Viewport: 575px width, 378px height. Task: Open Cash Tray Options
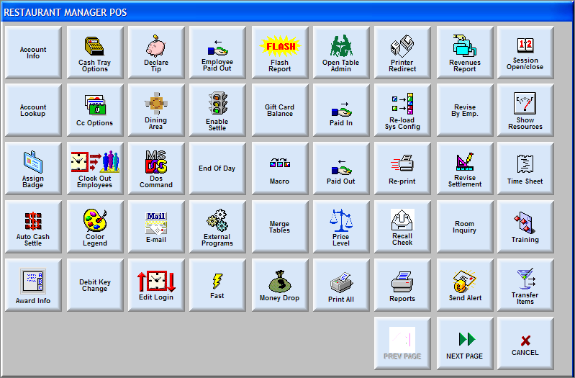[x=95, y=52]
